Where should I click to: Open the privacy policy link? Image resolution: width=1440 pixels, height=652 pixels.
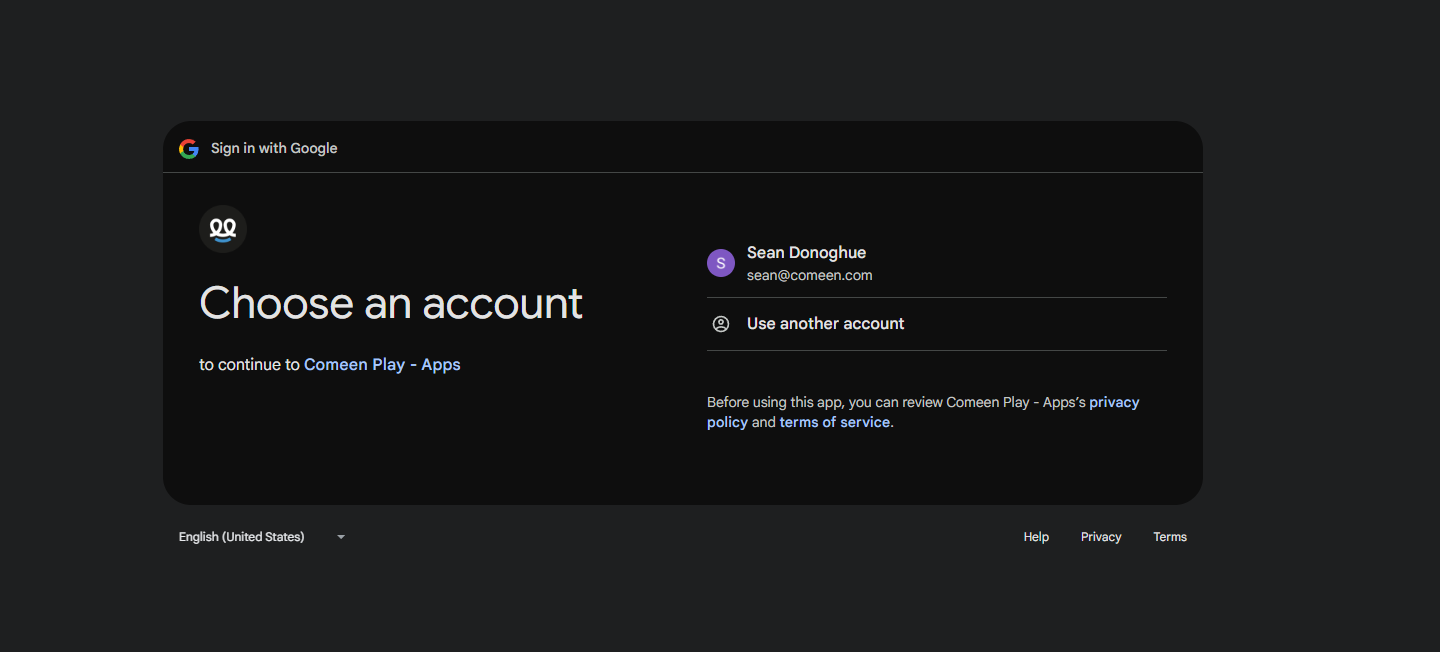click(923, 412)
